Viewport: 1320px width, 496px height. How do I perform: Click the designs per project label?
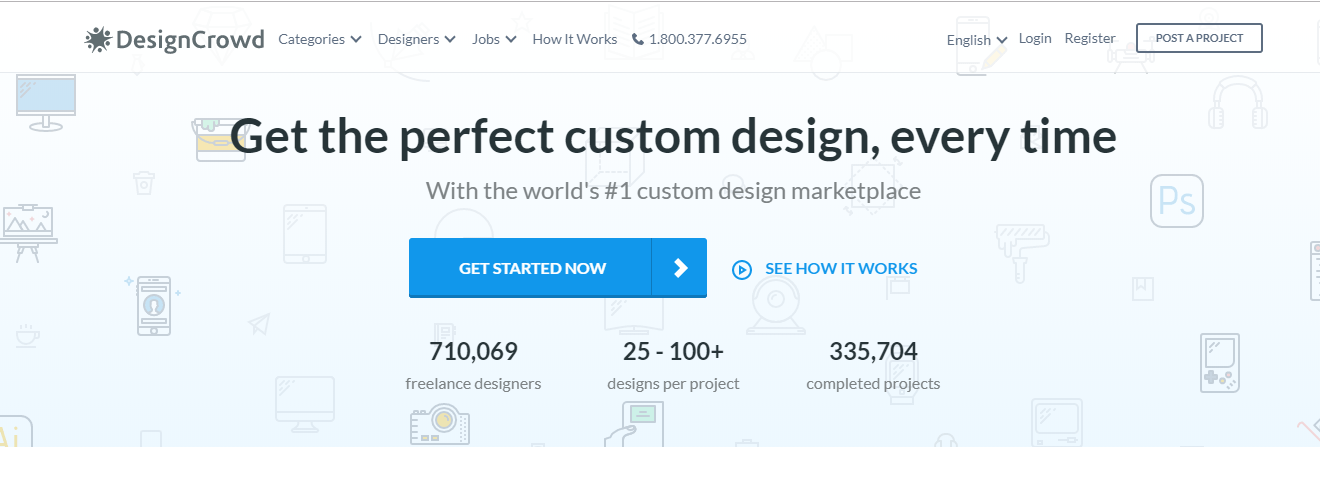tap(673, 383)
